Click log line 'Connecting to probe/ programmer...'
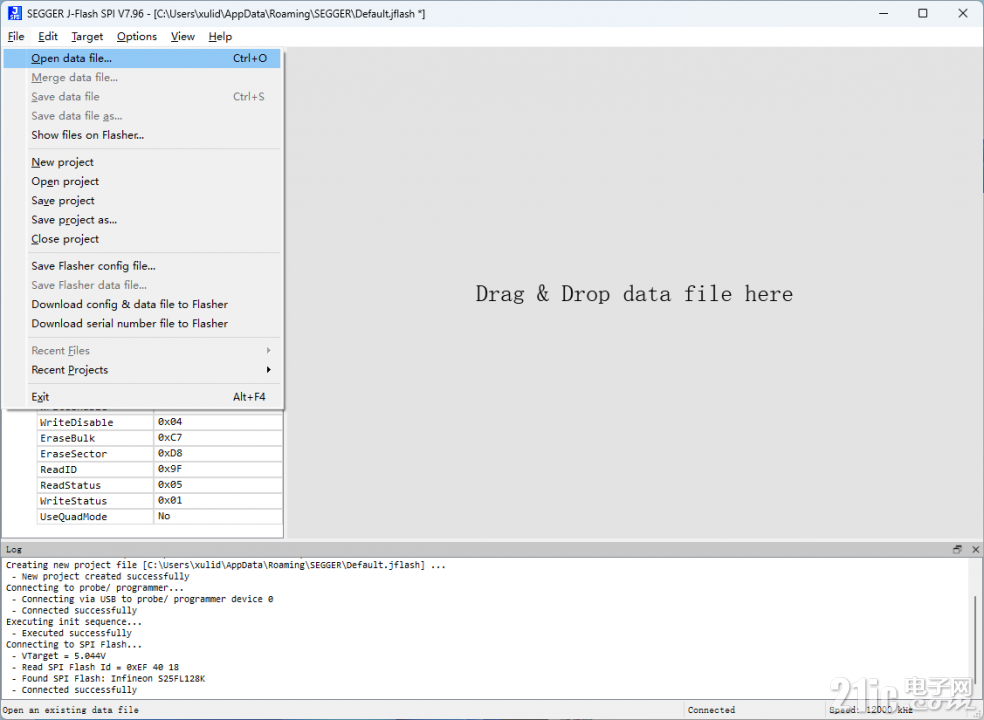This screenshot has height=720, width=984. coord(95,588)
